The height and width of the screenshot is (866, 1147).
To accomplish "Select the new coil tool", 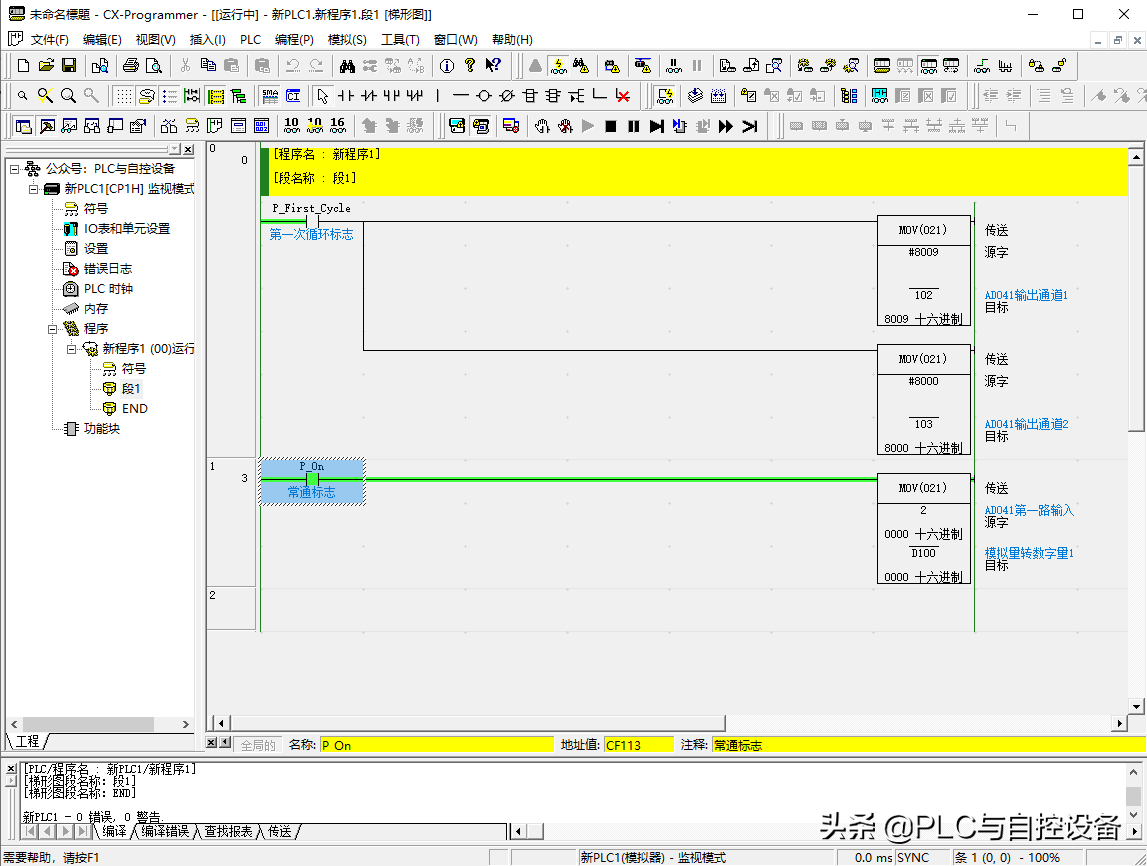I will [483, 96].
